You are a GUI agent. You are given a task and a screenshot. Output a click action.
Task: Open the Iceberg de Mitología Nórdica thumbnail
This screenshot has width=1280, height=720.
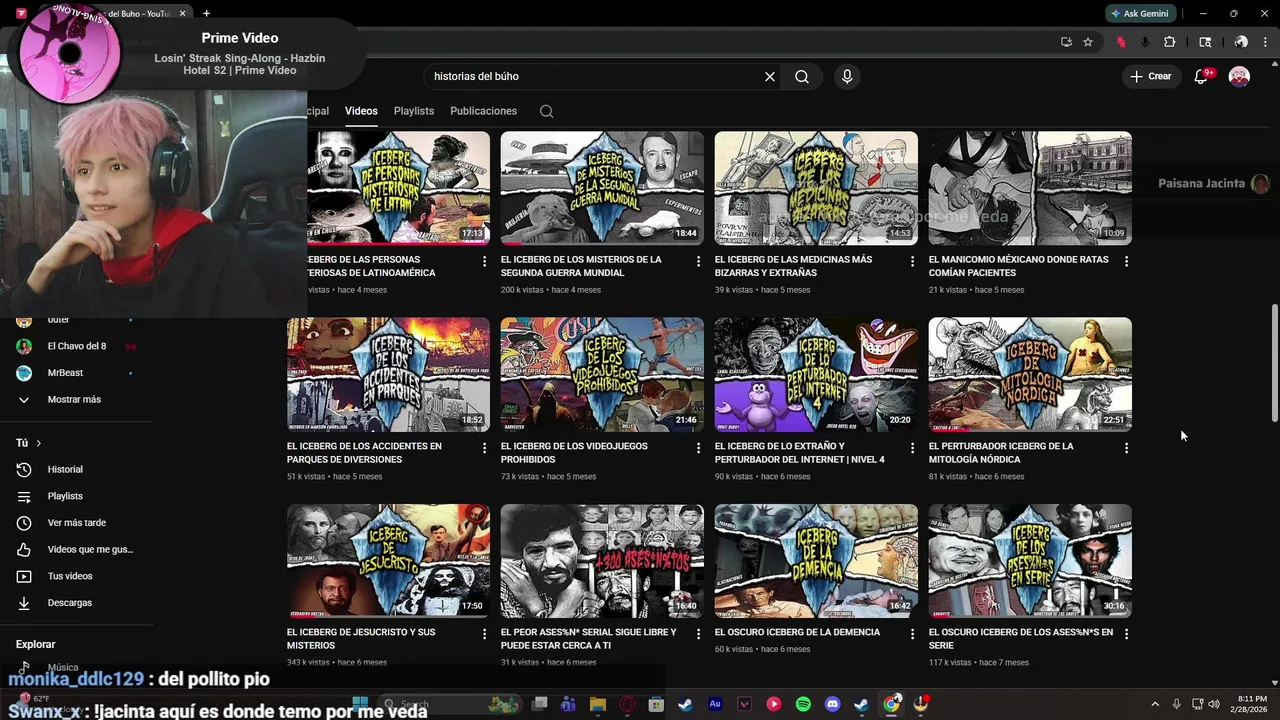pos(1030,374)
